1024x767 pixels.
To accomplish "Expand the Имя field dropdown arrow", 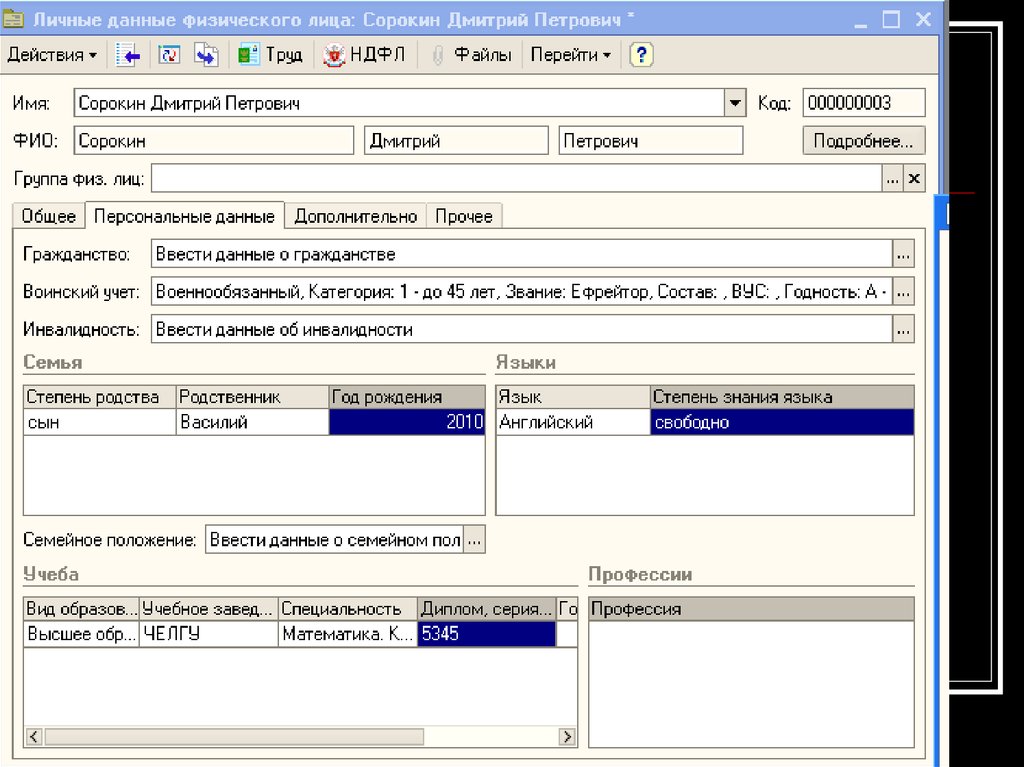I will click(735, 103).
